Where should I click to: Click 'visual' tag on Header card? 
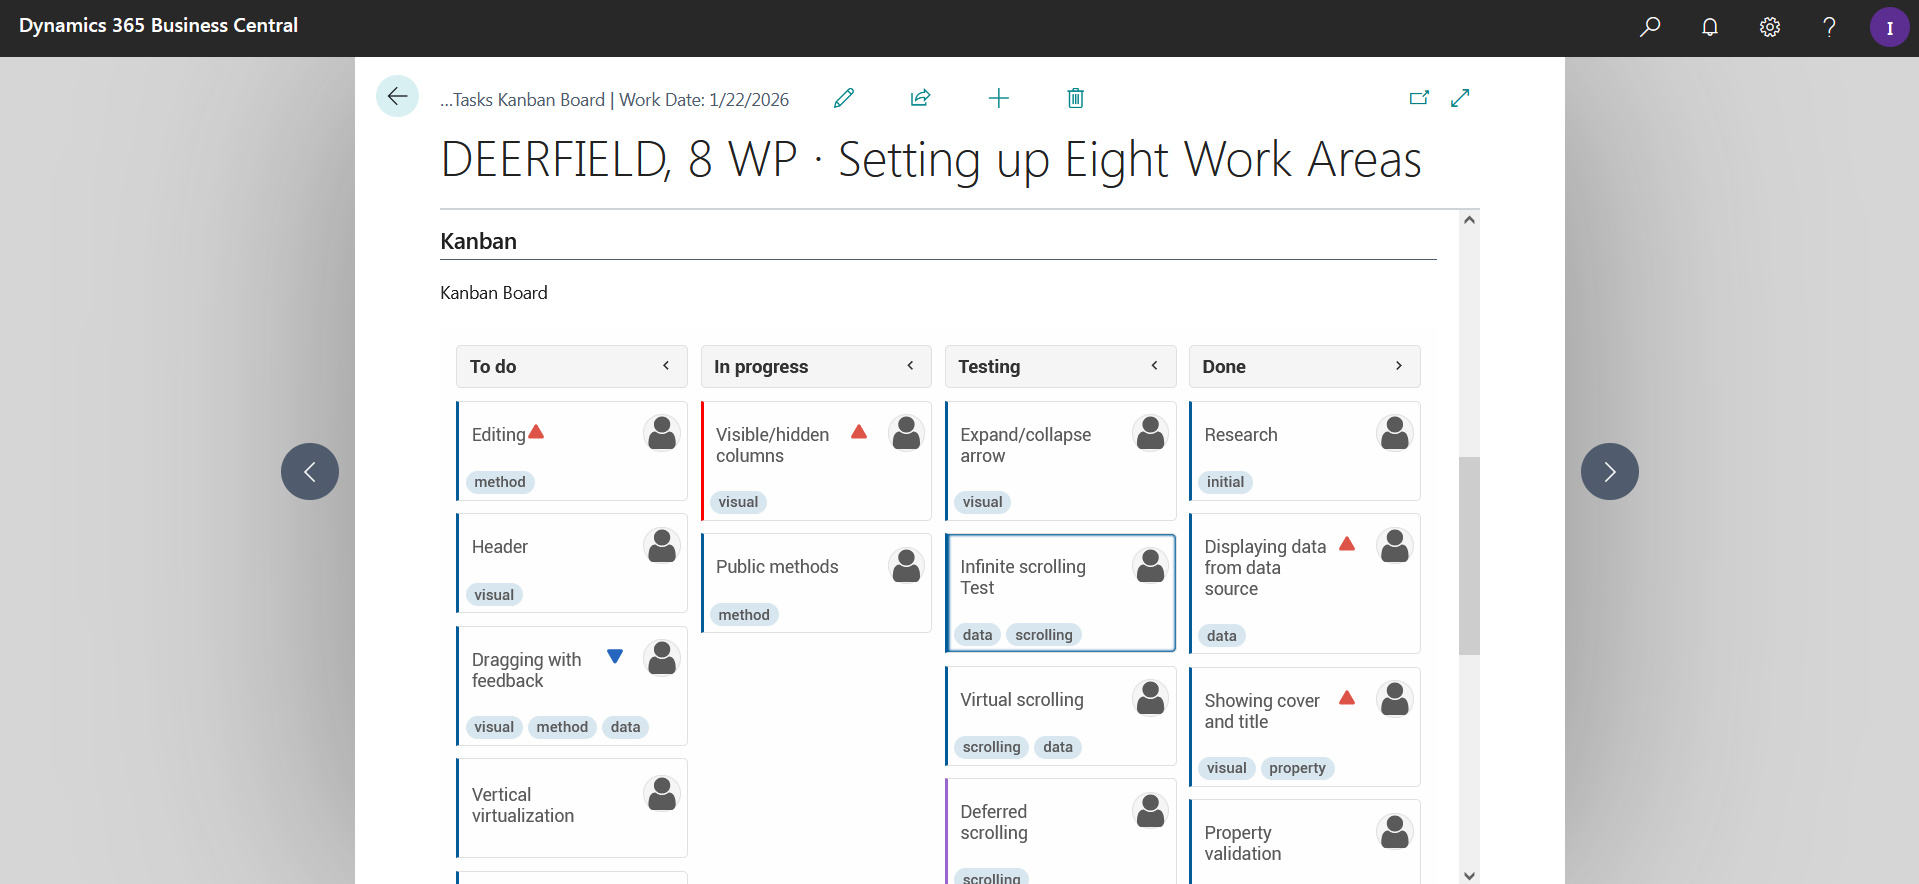(494, 595)
